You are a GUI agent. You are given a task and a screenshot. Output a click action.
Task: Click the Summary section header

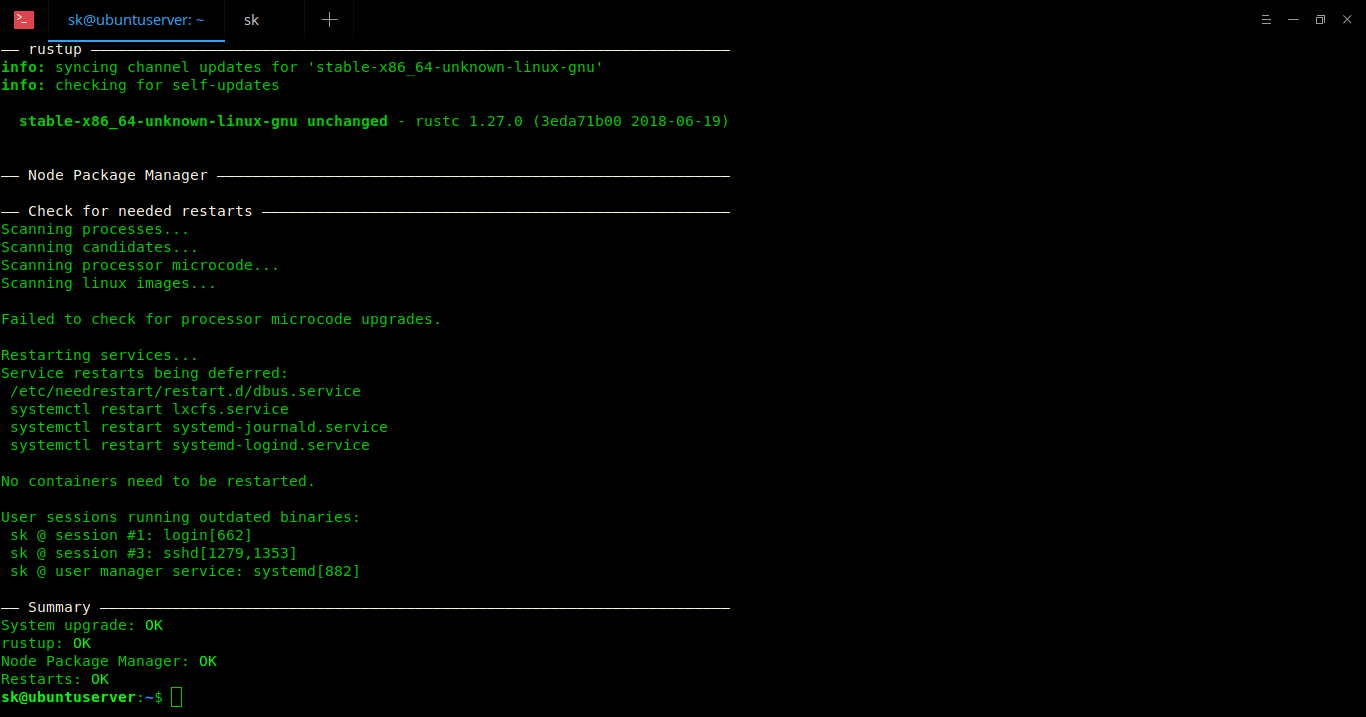(x=59, y=607)
